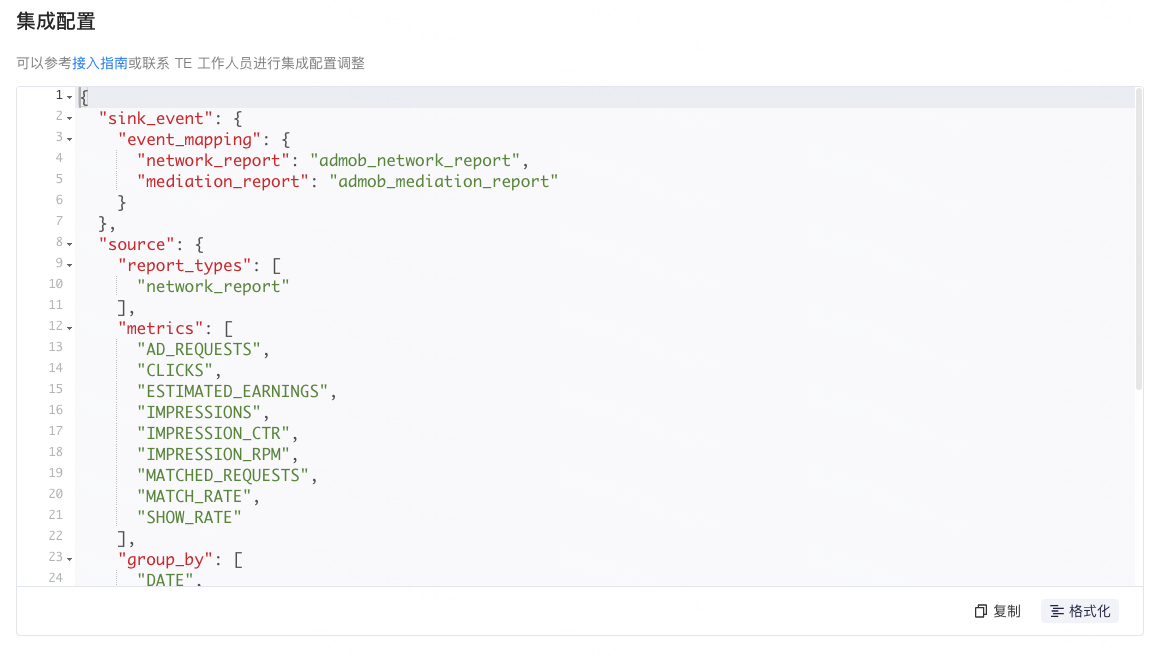Place cursor in "admob_network_report" value
The width and height of the screenshot is (1163, 656).
pyautogui.click(x=418, y=160)
